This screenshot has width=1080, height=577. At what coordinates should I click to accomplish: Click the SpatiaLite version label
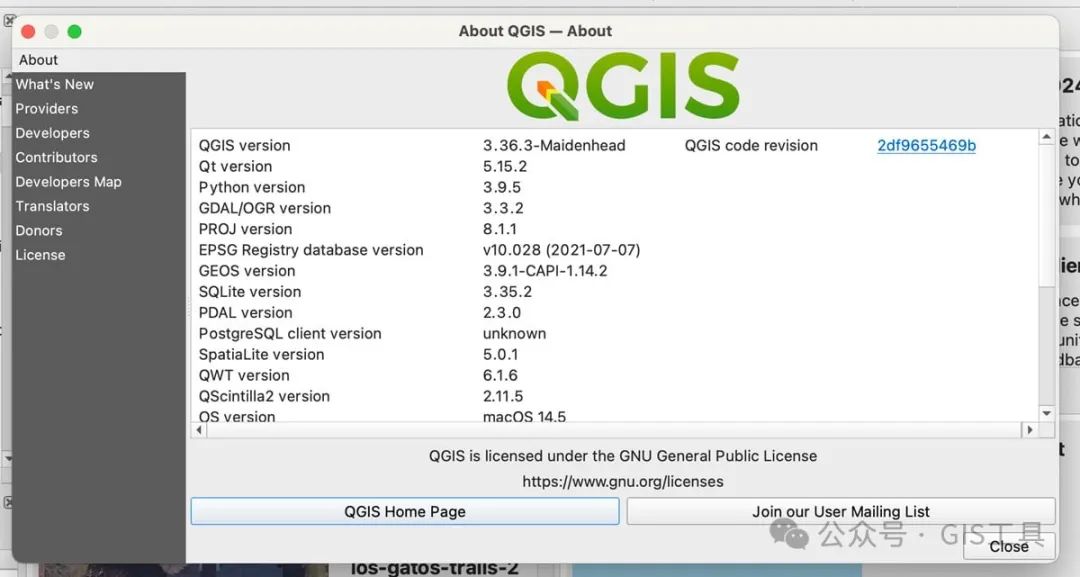click(x=261, y=355)
